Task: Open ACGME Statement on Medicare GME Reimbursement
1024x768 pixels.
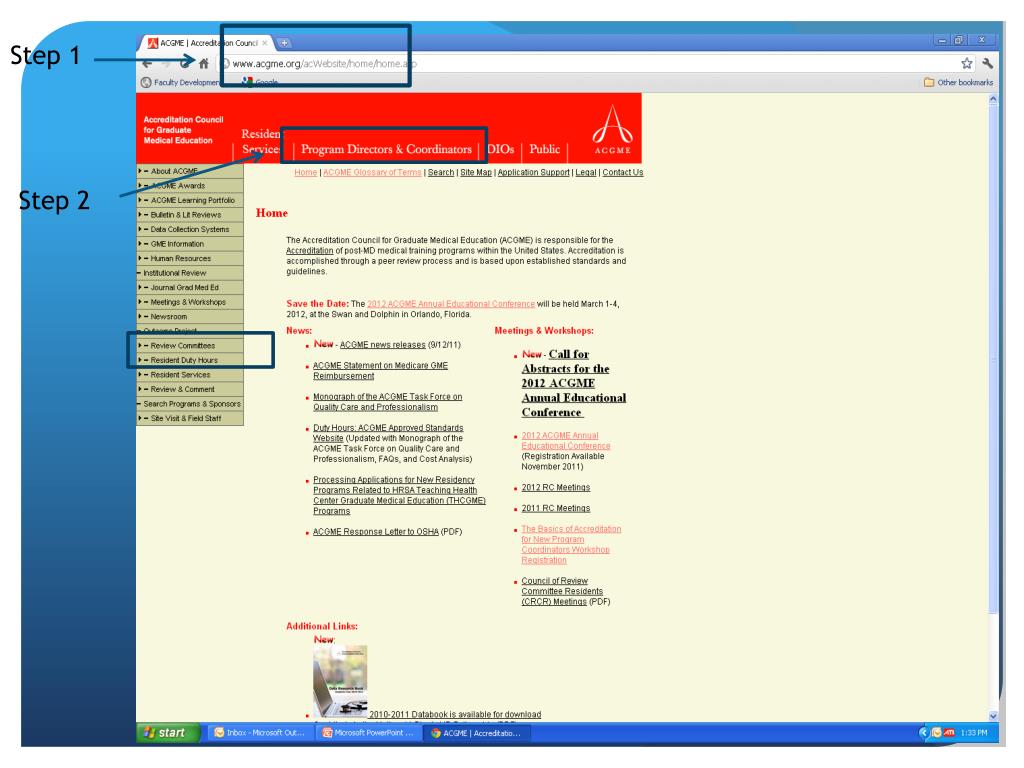Action: 380,371
